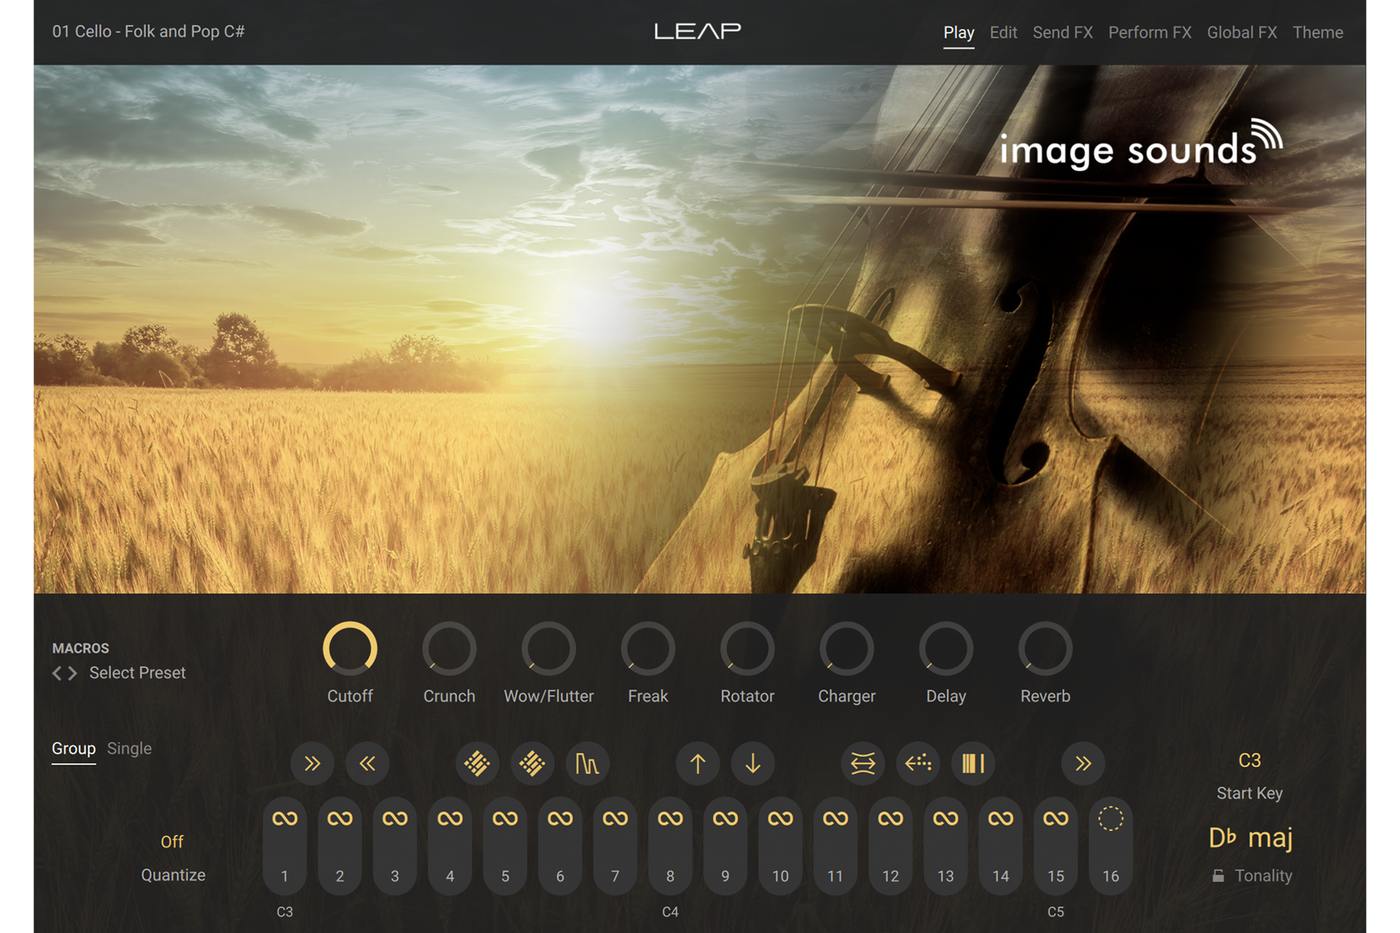1400x933 pixels.
Task: Trigger loop pad 1
Action: [x=285, y=846]
